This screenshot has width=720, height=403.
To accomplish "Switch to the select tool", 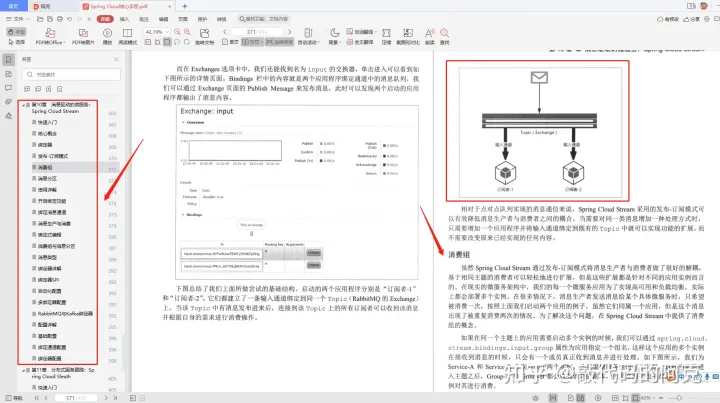I will click(17, 42).
